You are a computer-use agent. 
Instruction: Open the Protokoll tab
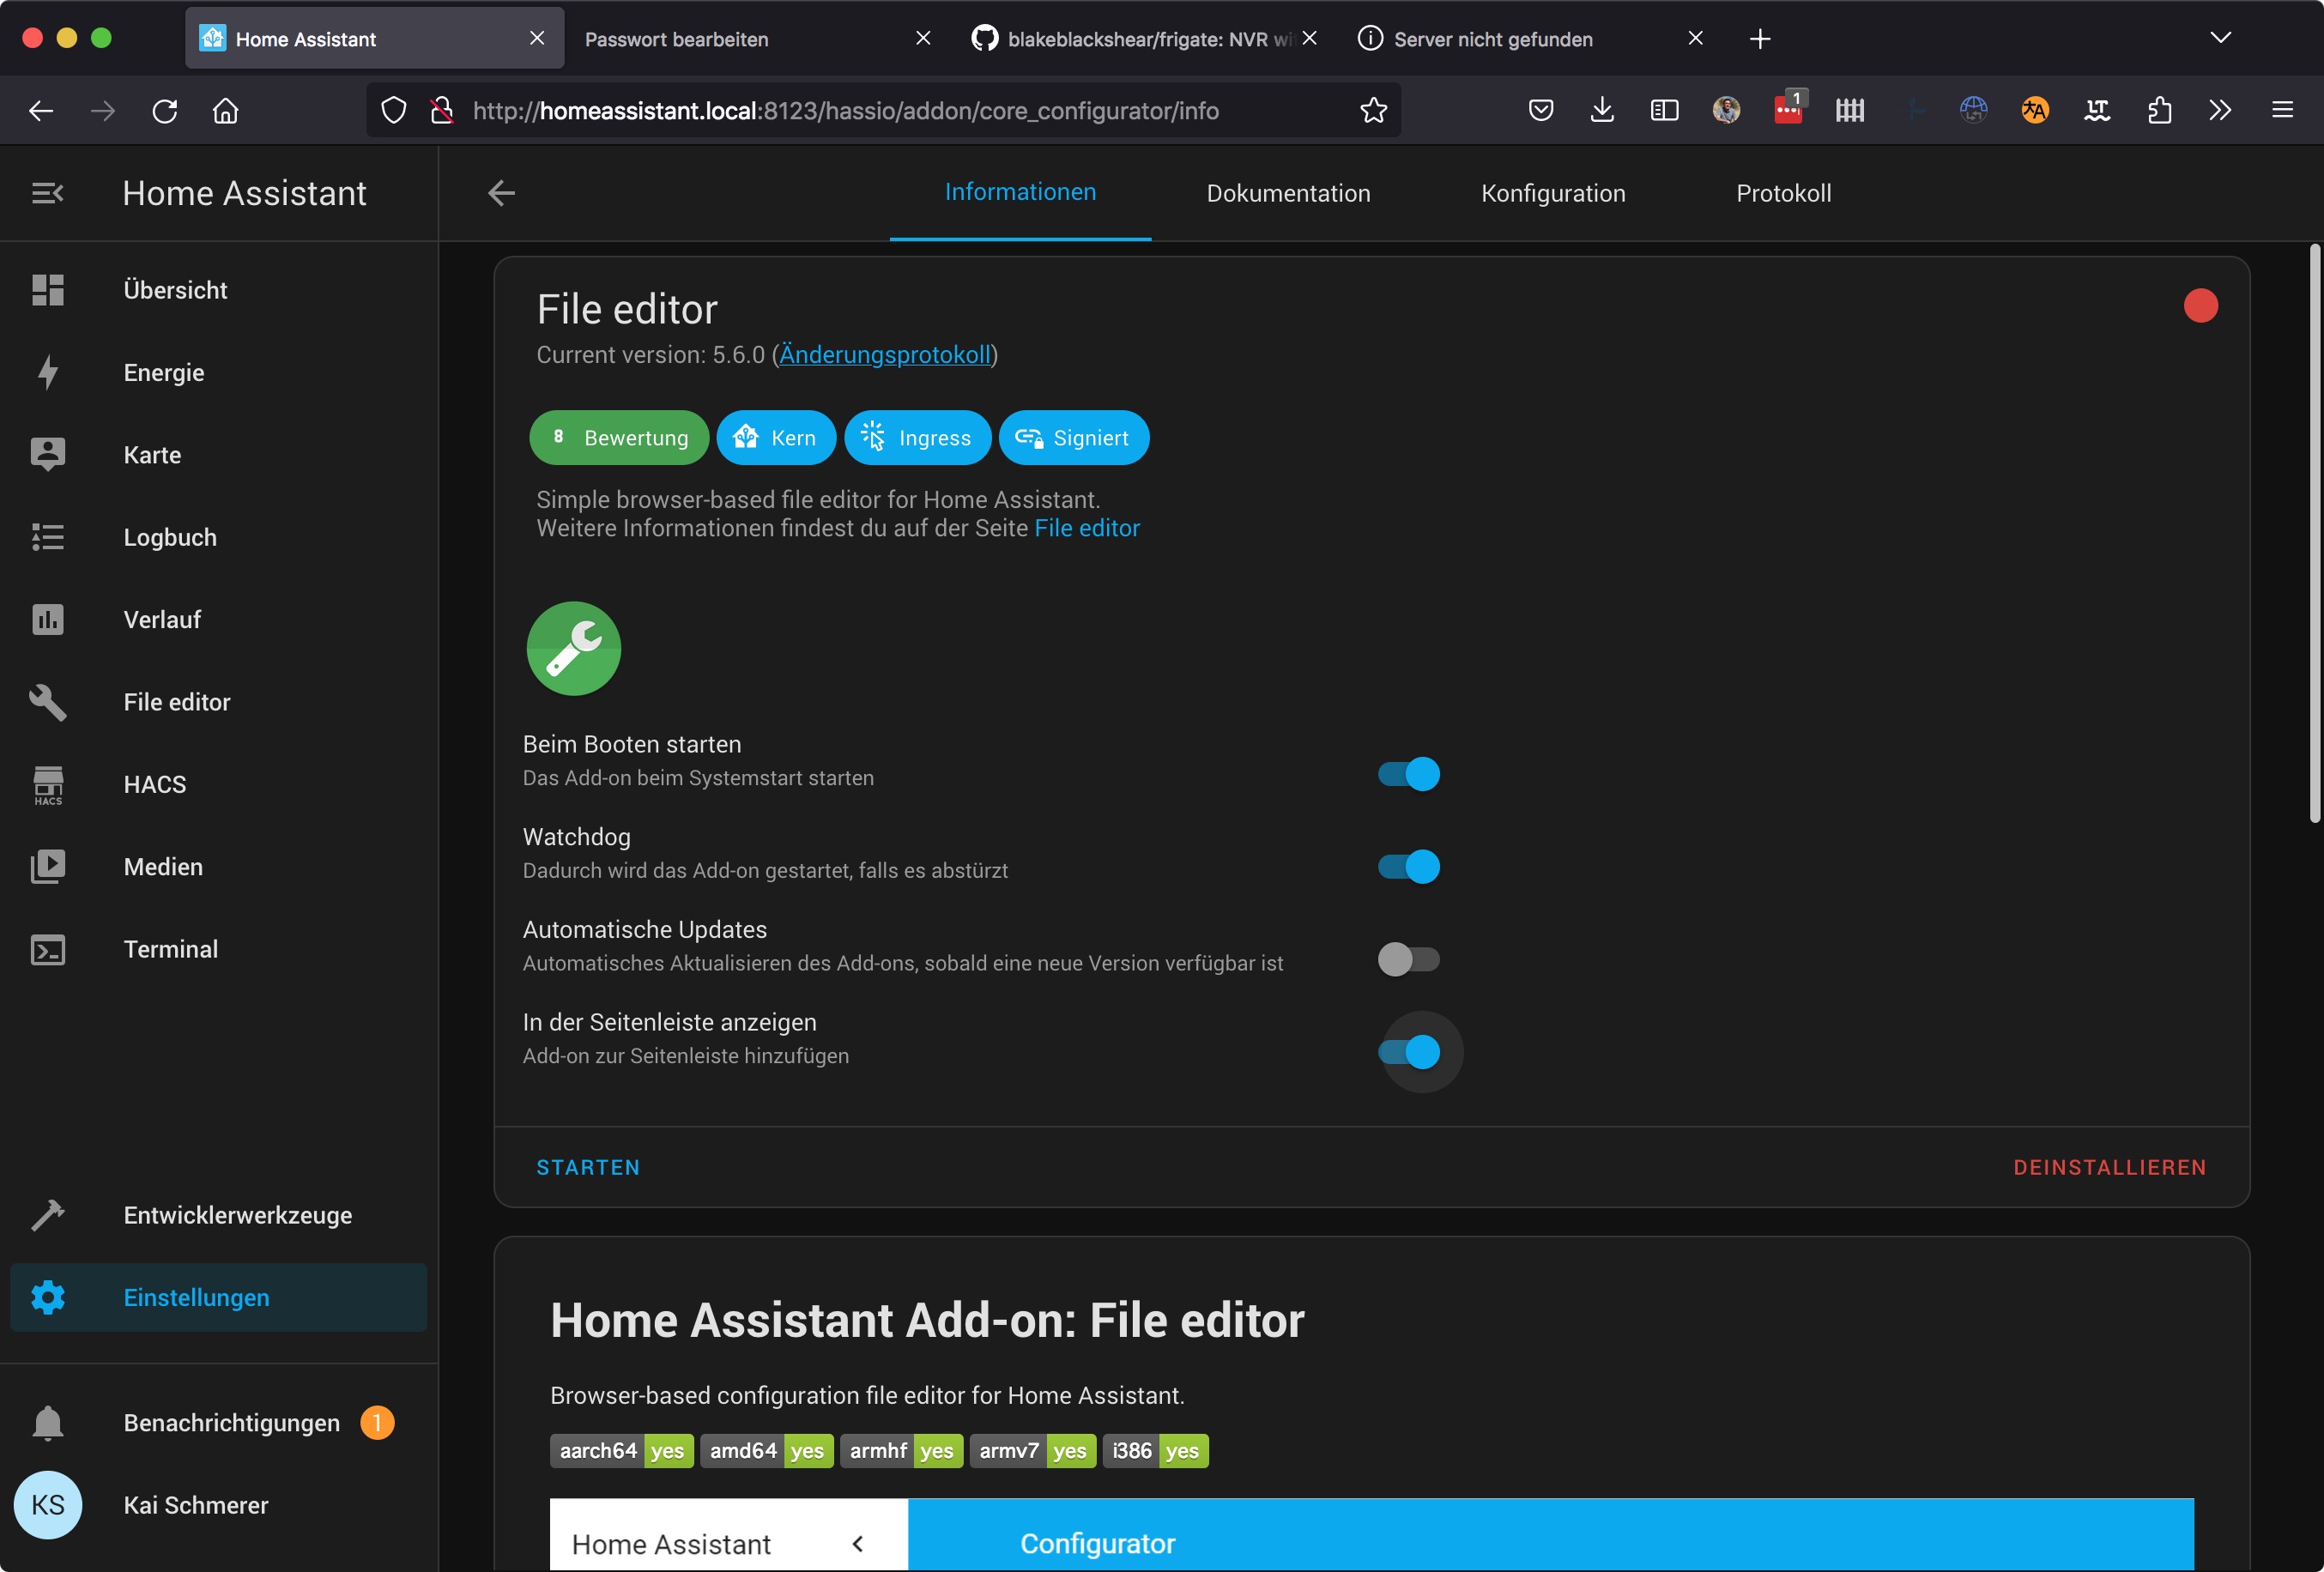(x=1783, y=193)
